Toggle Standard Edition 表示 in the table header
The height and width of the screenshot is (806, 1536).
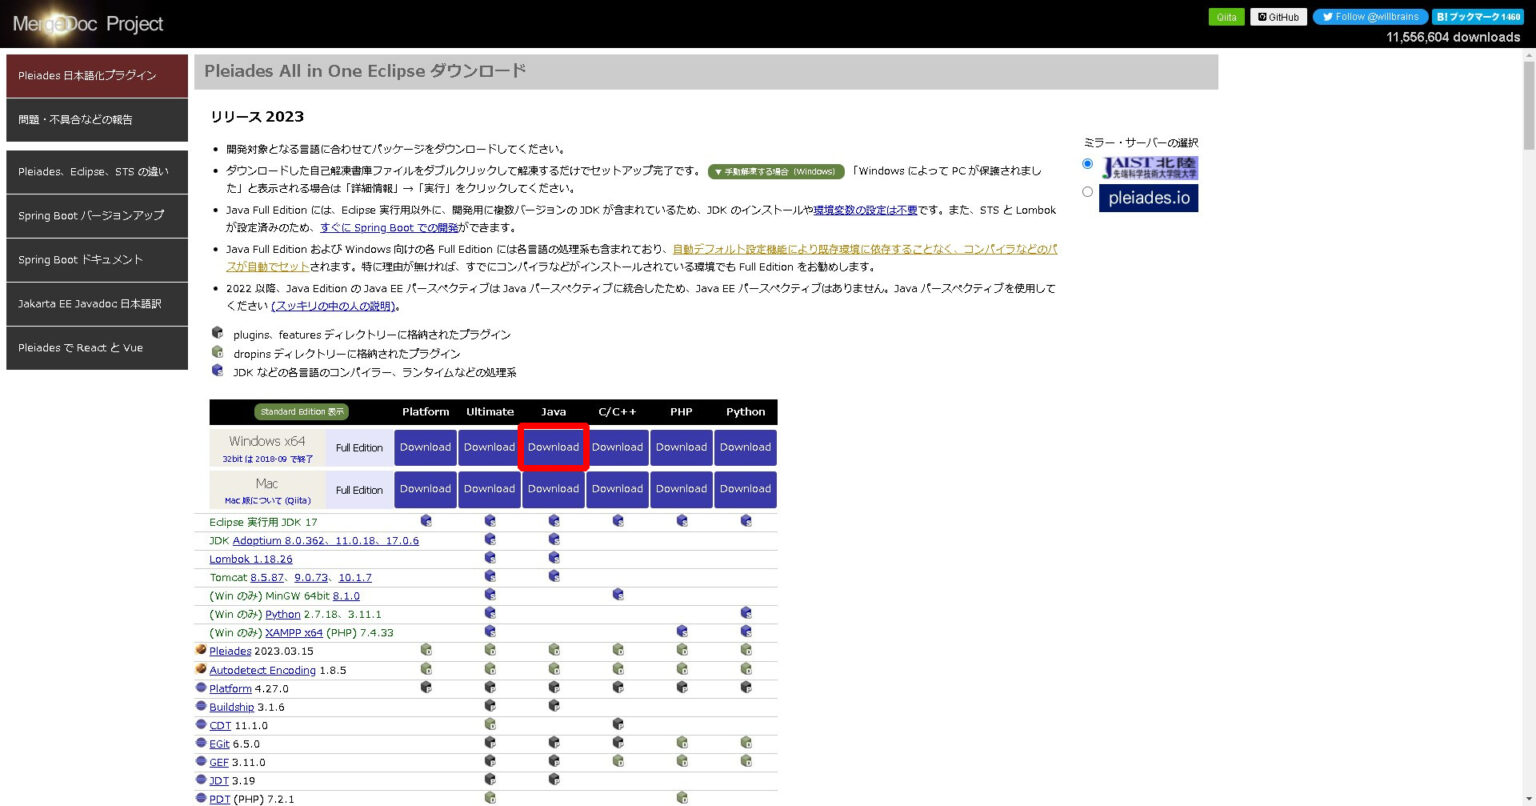pyautogui.click(x=301, y=411)
